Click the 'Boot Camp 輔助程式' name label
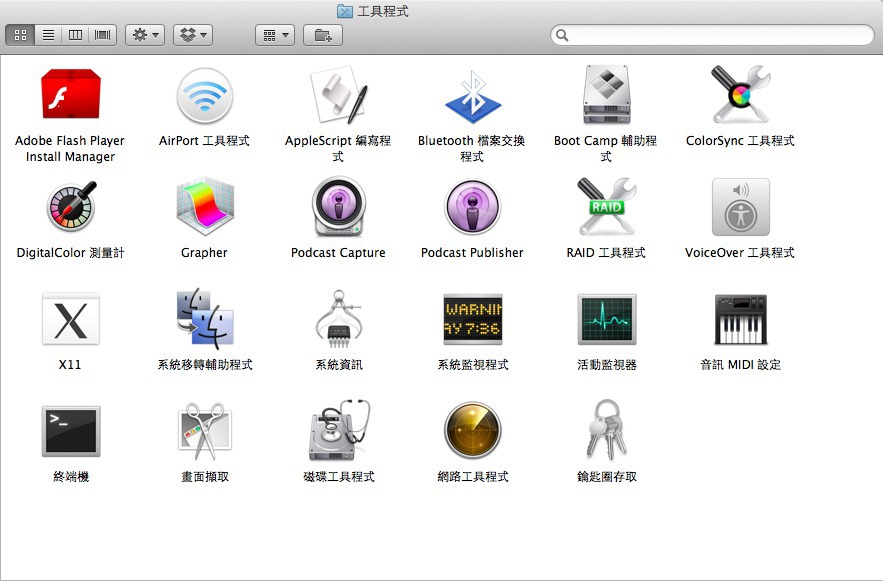The image size is (883, 581). click(606, 148)
